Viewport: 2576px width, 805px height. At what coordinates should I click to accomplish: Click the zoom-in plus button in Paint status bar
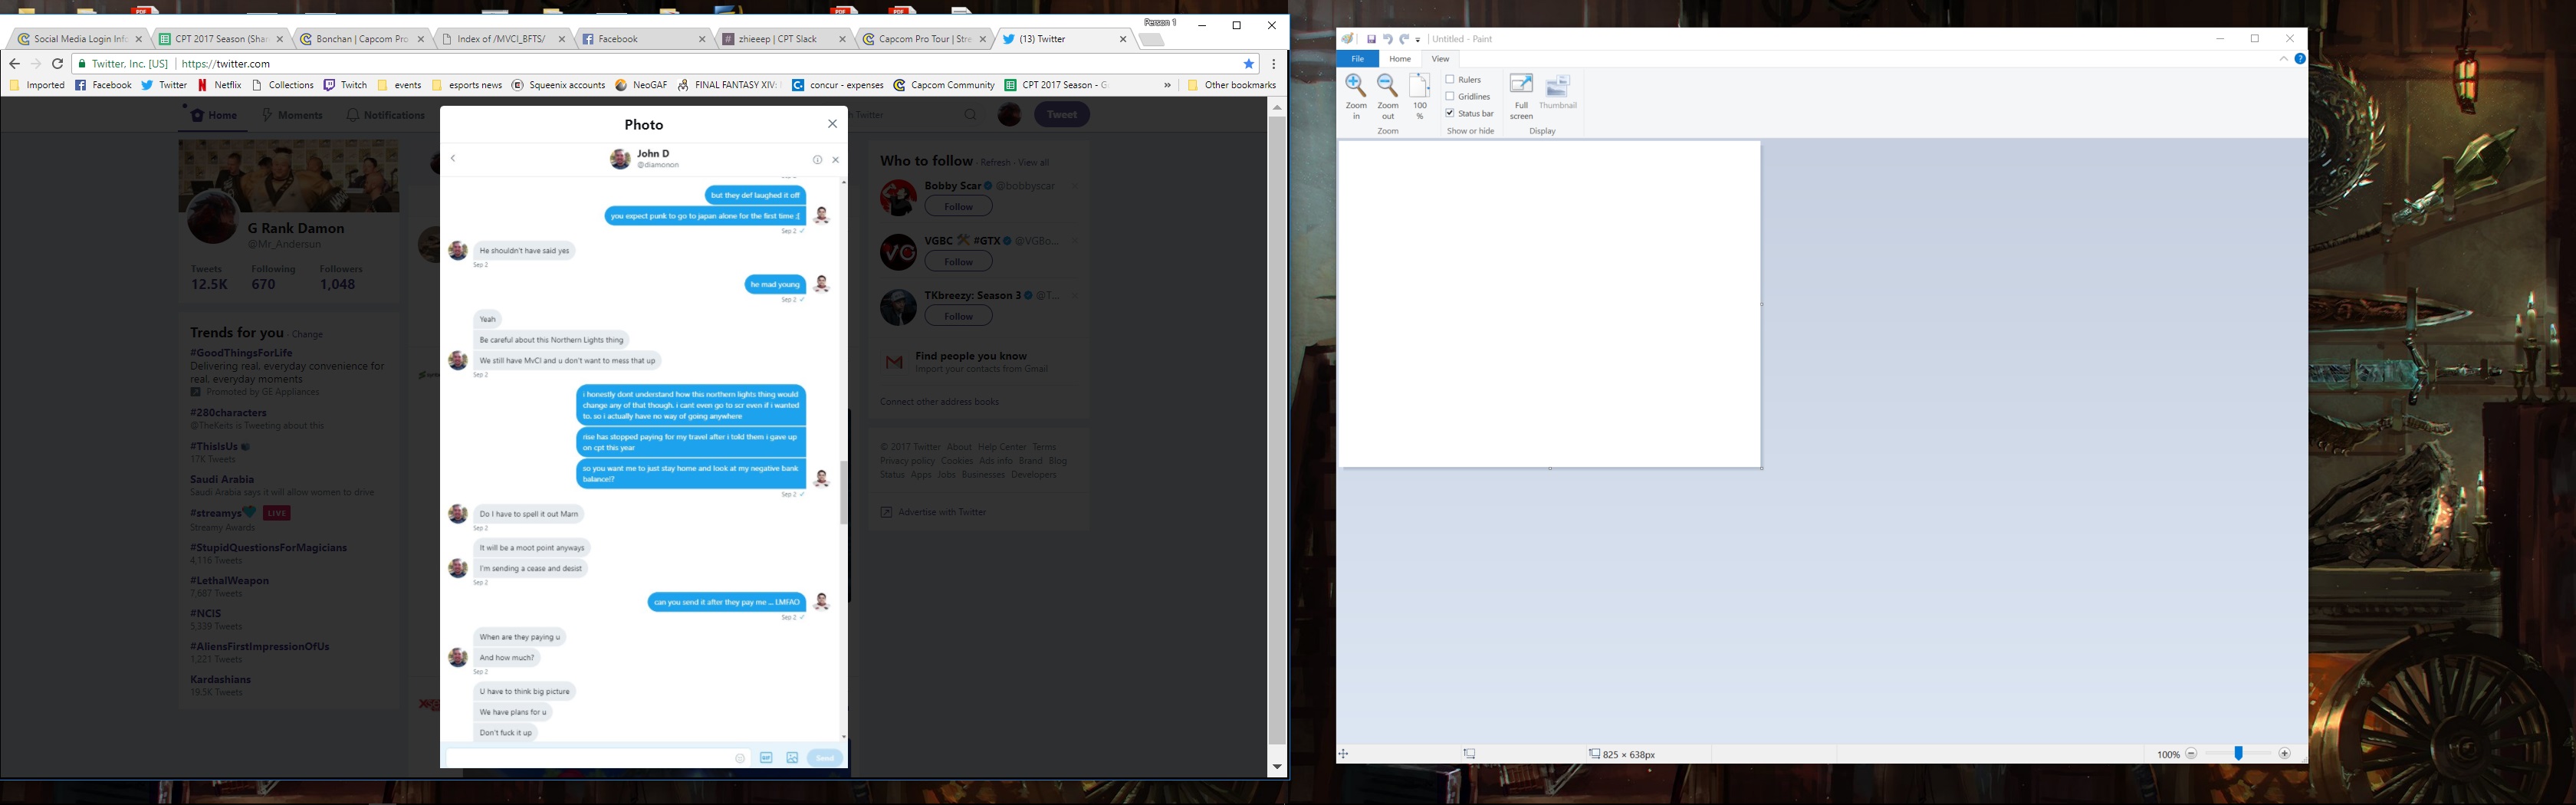[x=2284, y=754]
